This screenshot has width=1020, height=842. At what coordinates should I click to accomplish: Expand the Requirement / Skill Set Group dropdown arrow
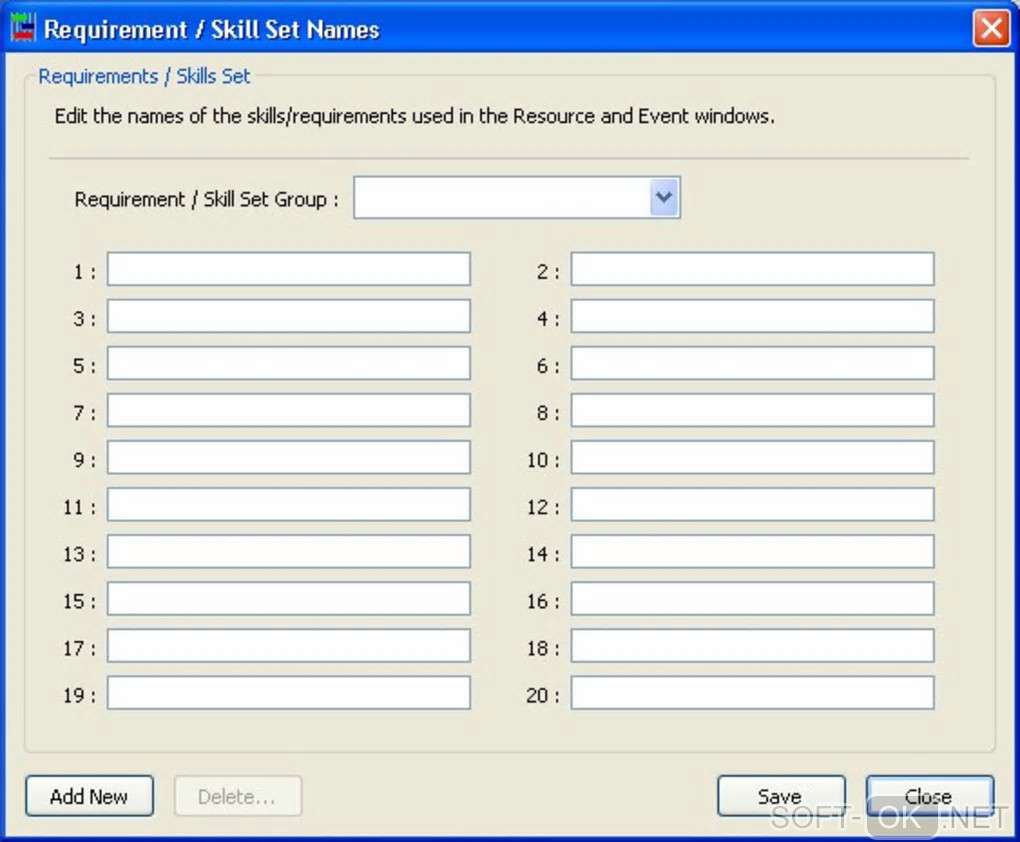(x=664, y=198)
